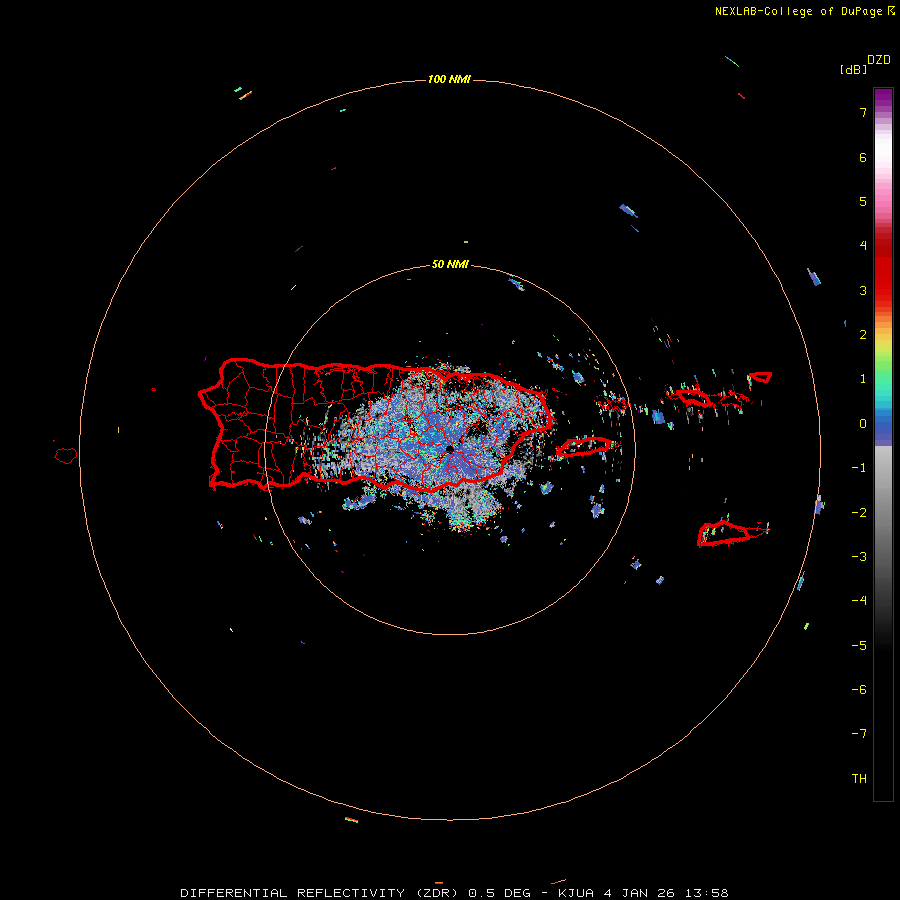Click the "100 NMI" range ring label
Screen dimensions: 900x900
449,79
